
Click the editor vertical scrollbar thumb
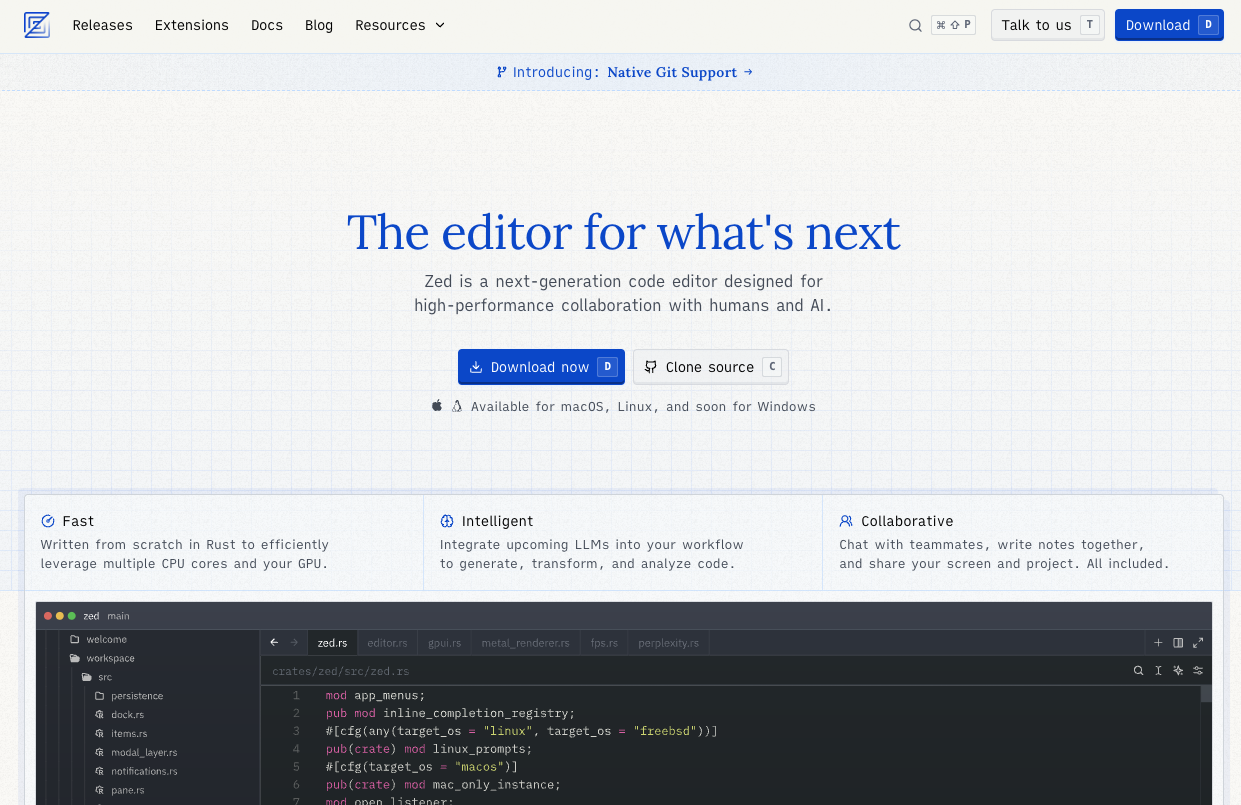(1206, 694)
